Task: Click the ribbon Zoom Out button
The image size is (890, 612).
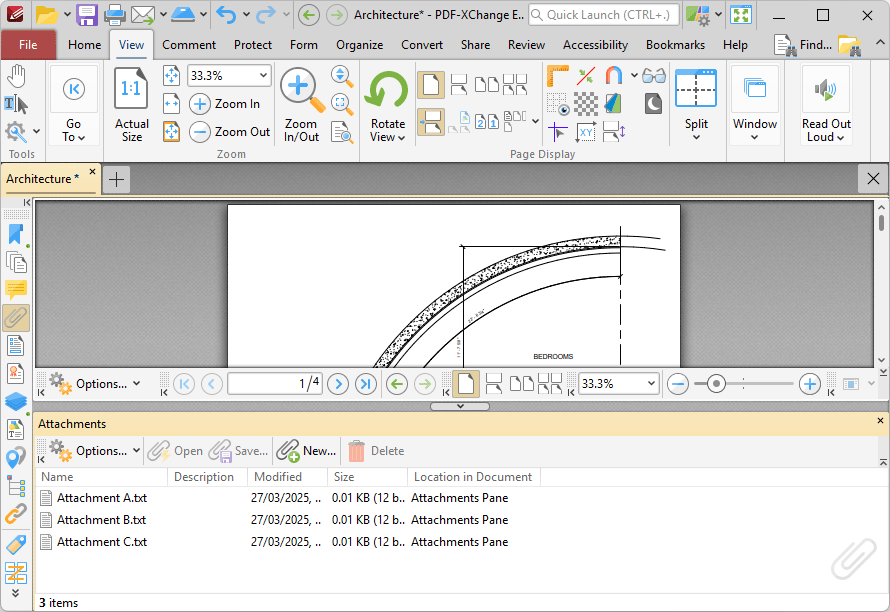Action: [230, 132]
